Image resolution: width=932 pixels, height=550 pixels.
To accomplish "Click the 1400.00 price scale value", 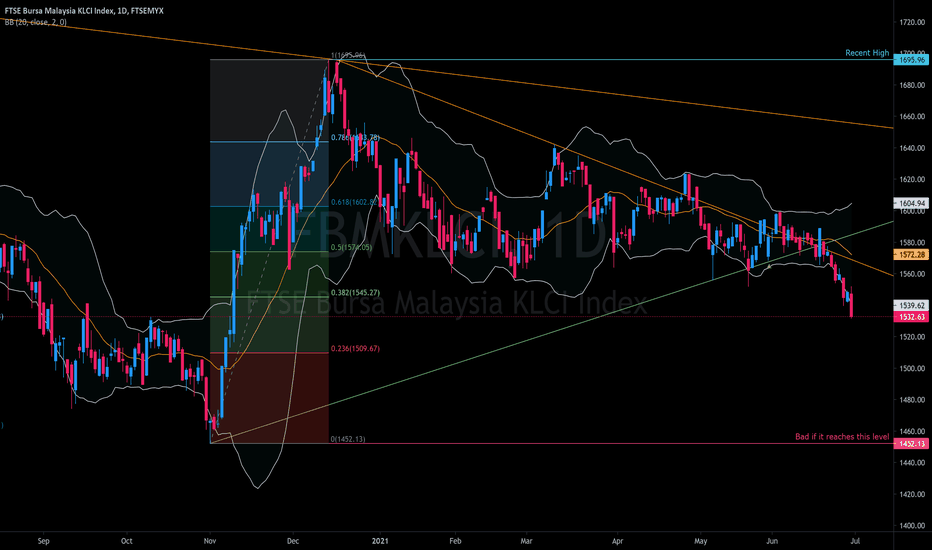I will click(x=912, y=526).
